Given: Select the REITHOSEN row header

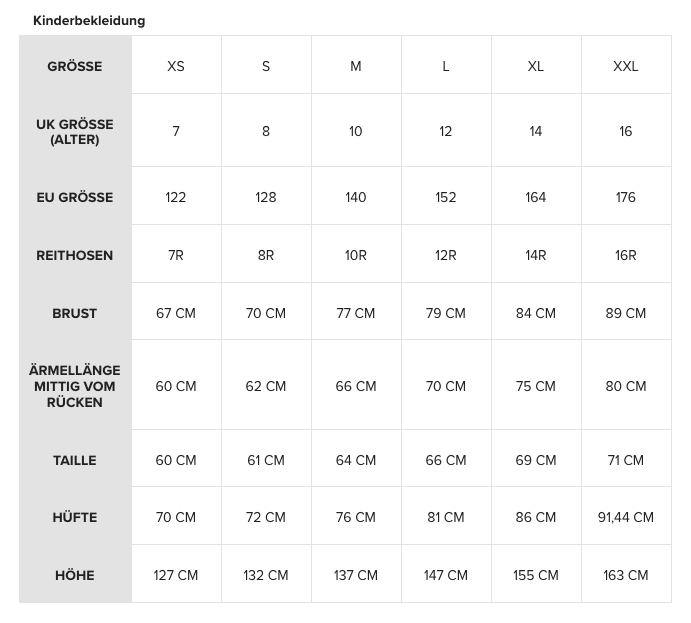Looking at the screenshot, I should pyautogui.click(x=75, y=255).
